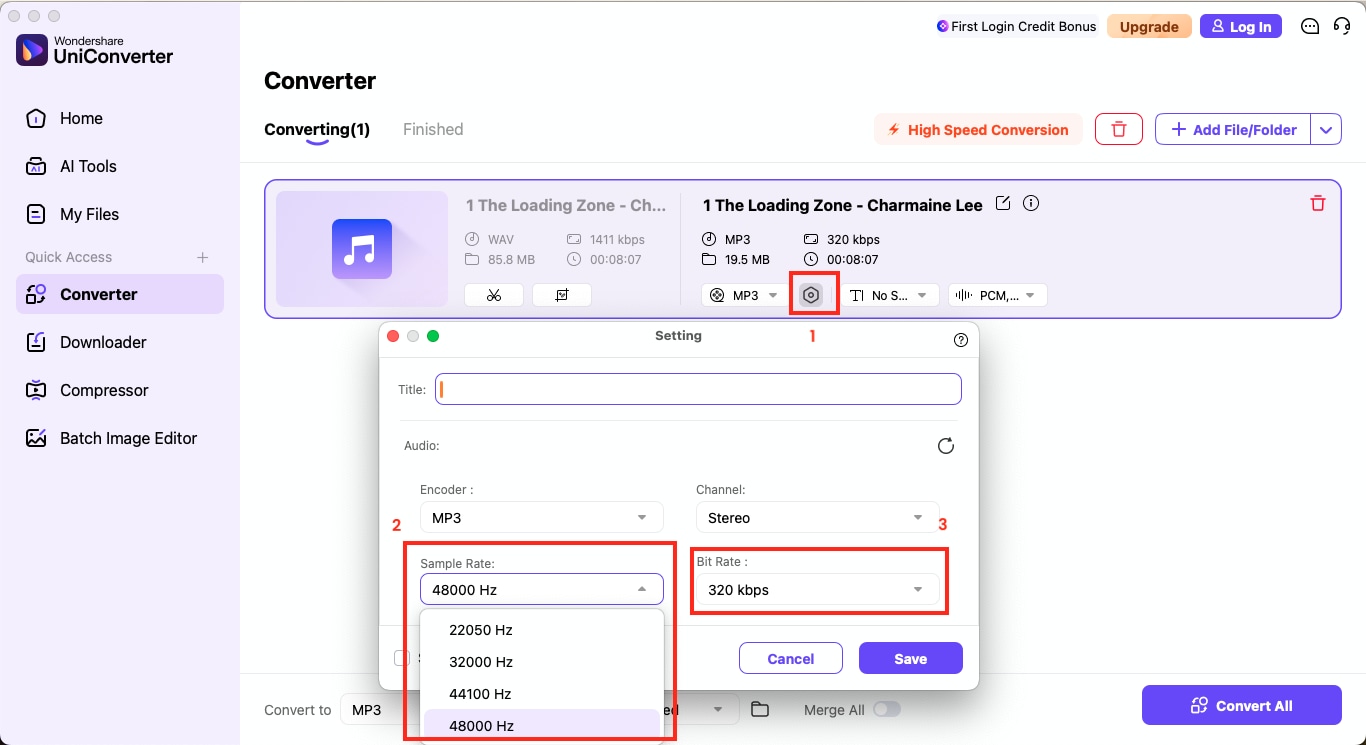Switch to the Finished tab
Viewport: 1366px width, 745px height.
pyautogui.click(x=432, y=129)
